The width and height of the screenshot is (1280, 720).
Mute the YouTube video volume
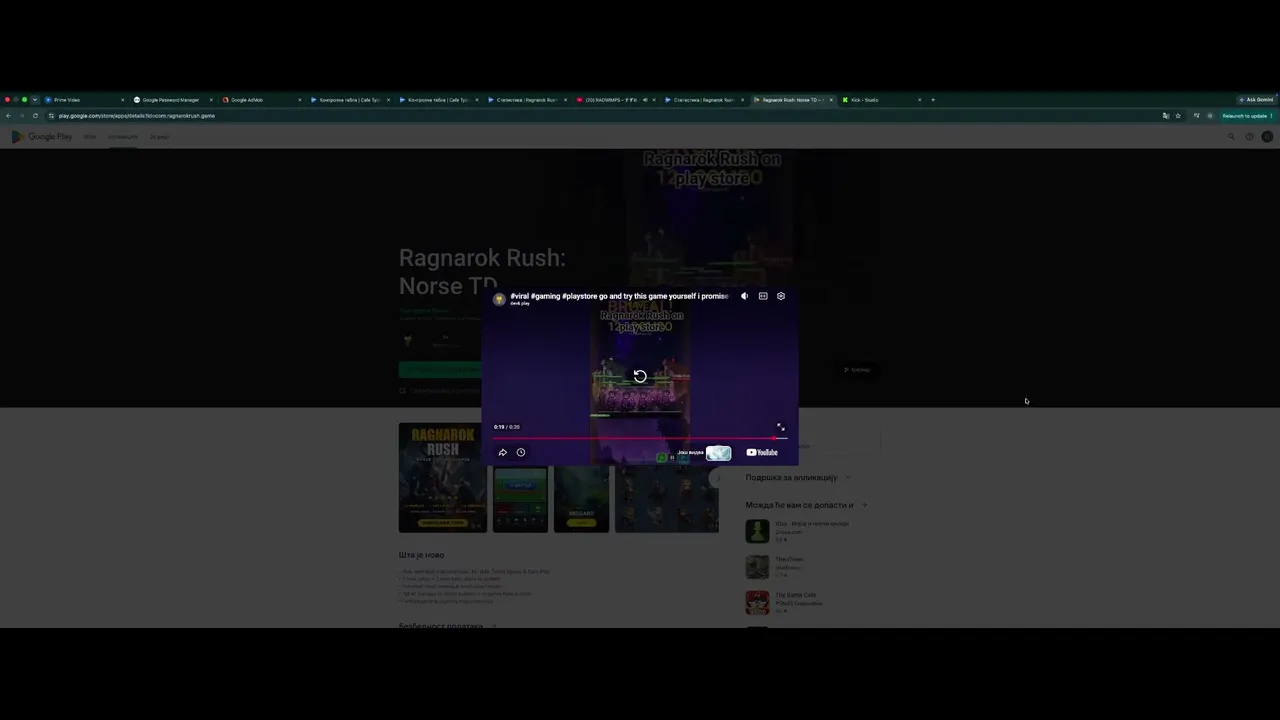click(x=744, y=296)
